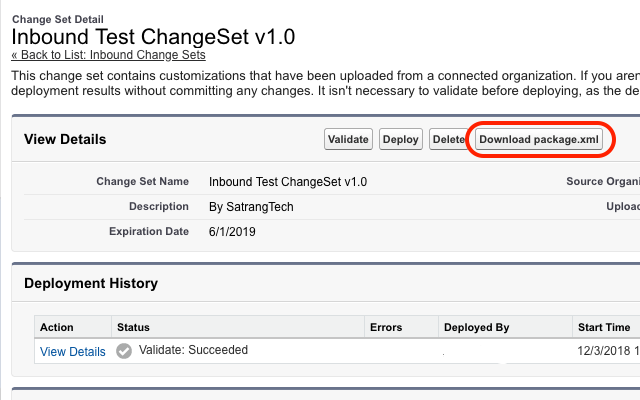Click the Delete button
640x400 pixels.
[446, 140]
